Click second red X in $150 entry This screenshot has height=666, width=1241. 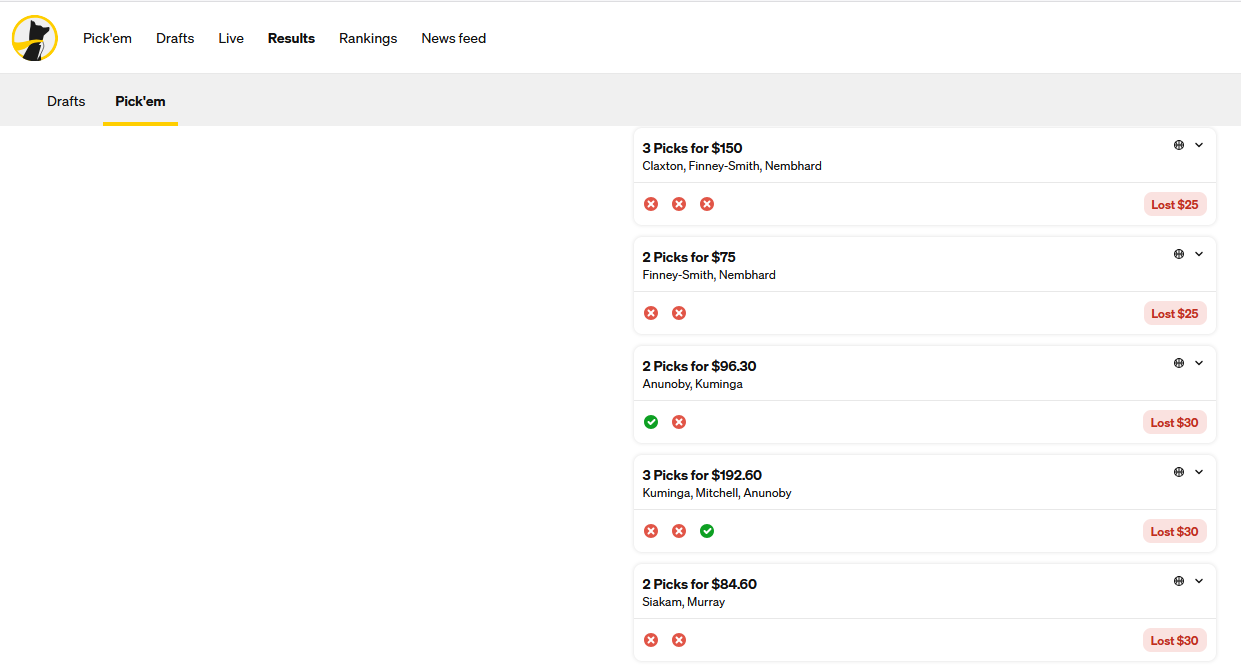679,204
